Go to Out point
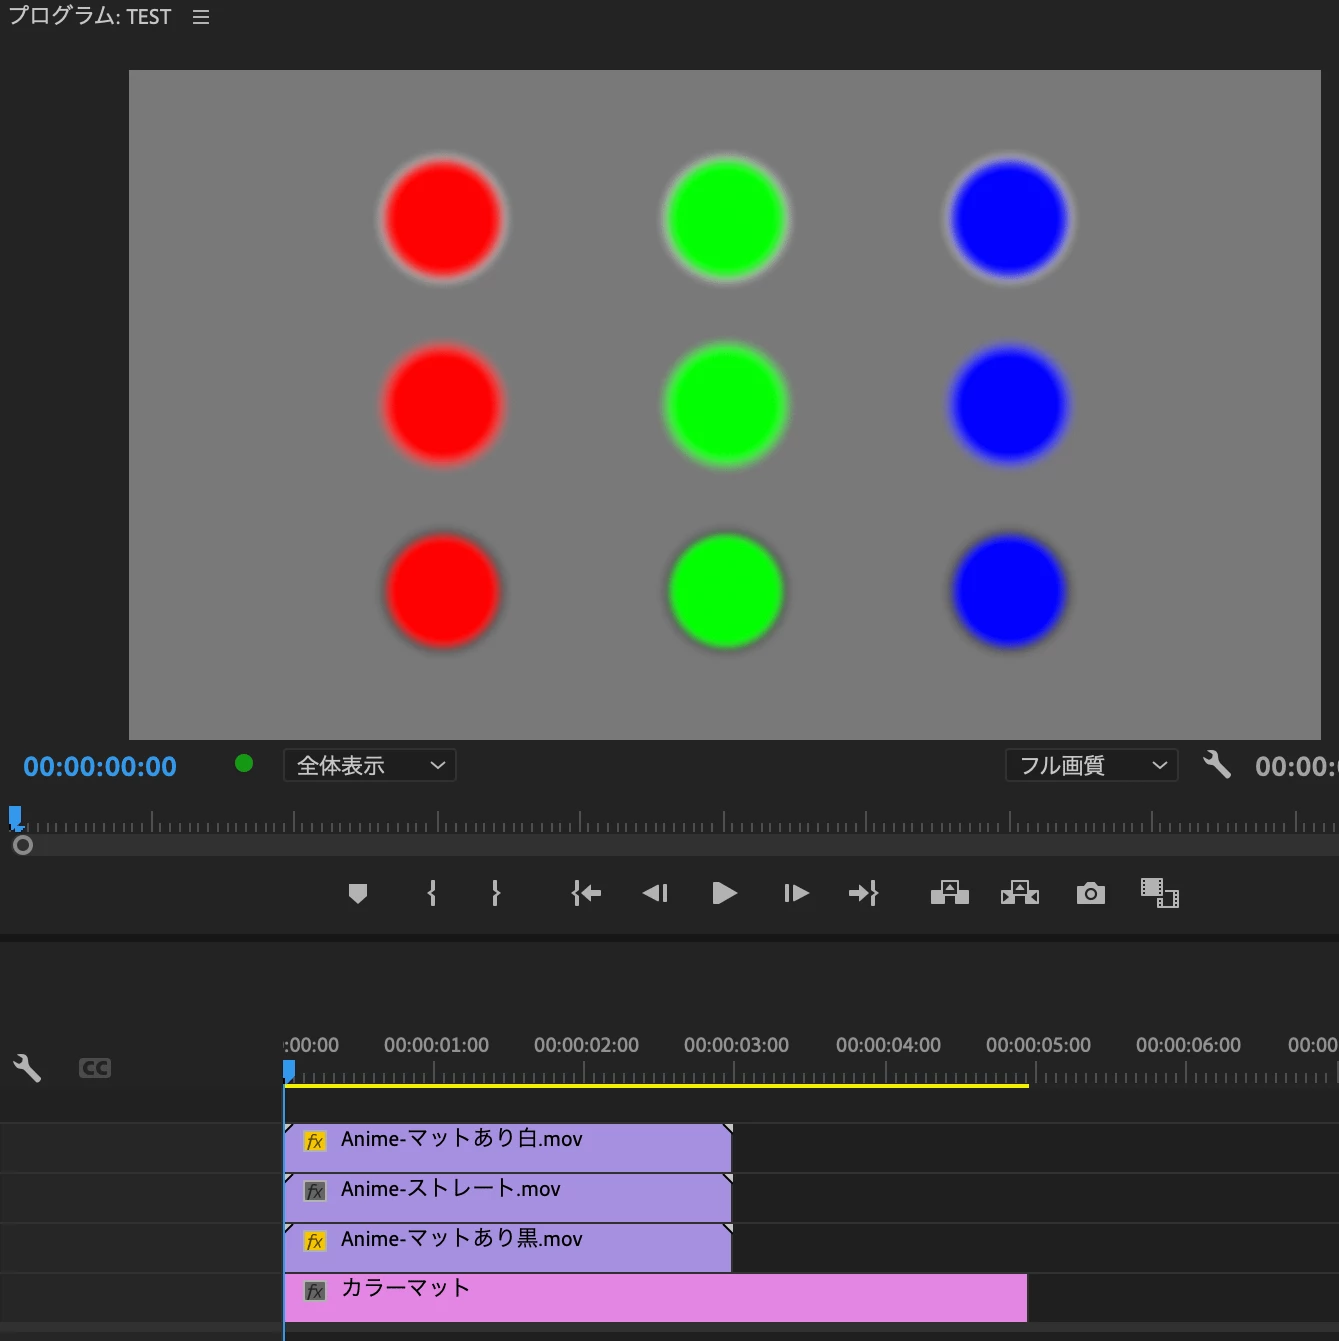This screenshot has height=1341, width=1339. click(864, 893)
